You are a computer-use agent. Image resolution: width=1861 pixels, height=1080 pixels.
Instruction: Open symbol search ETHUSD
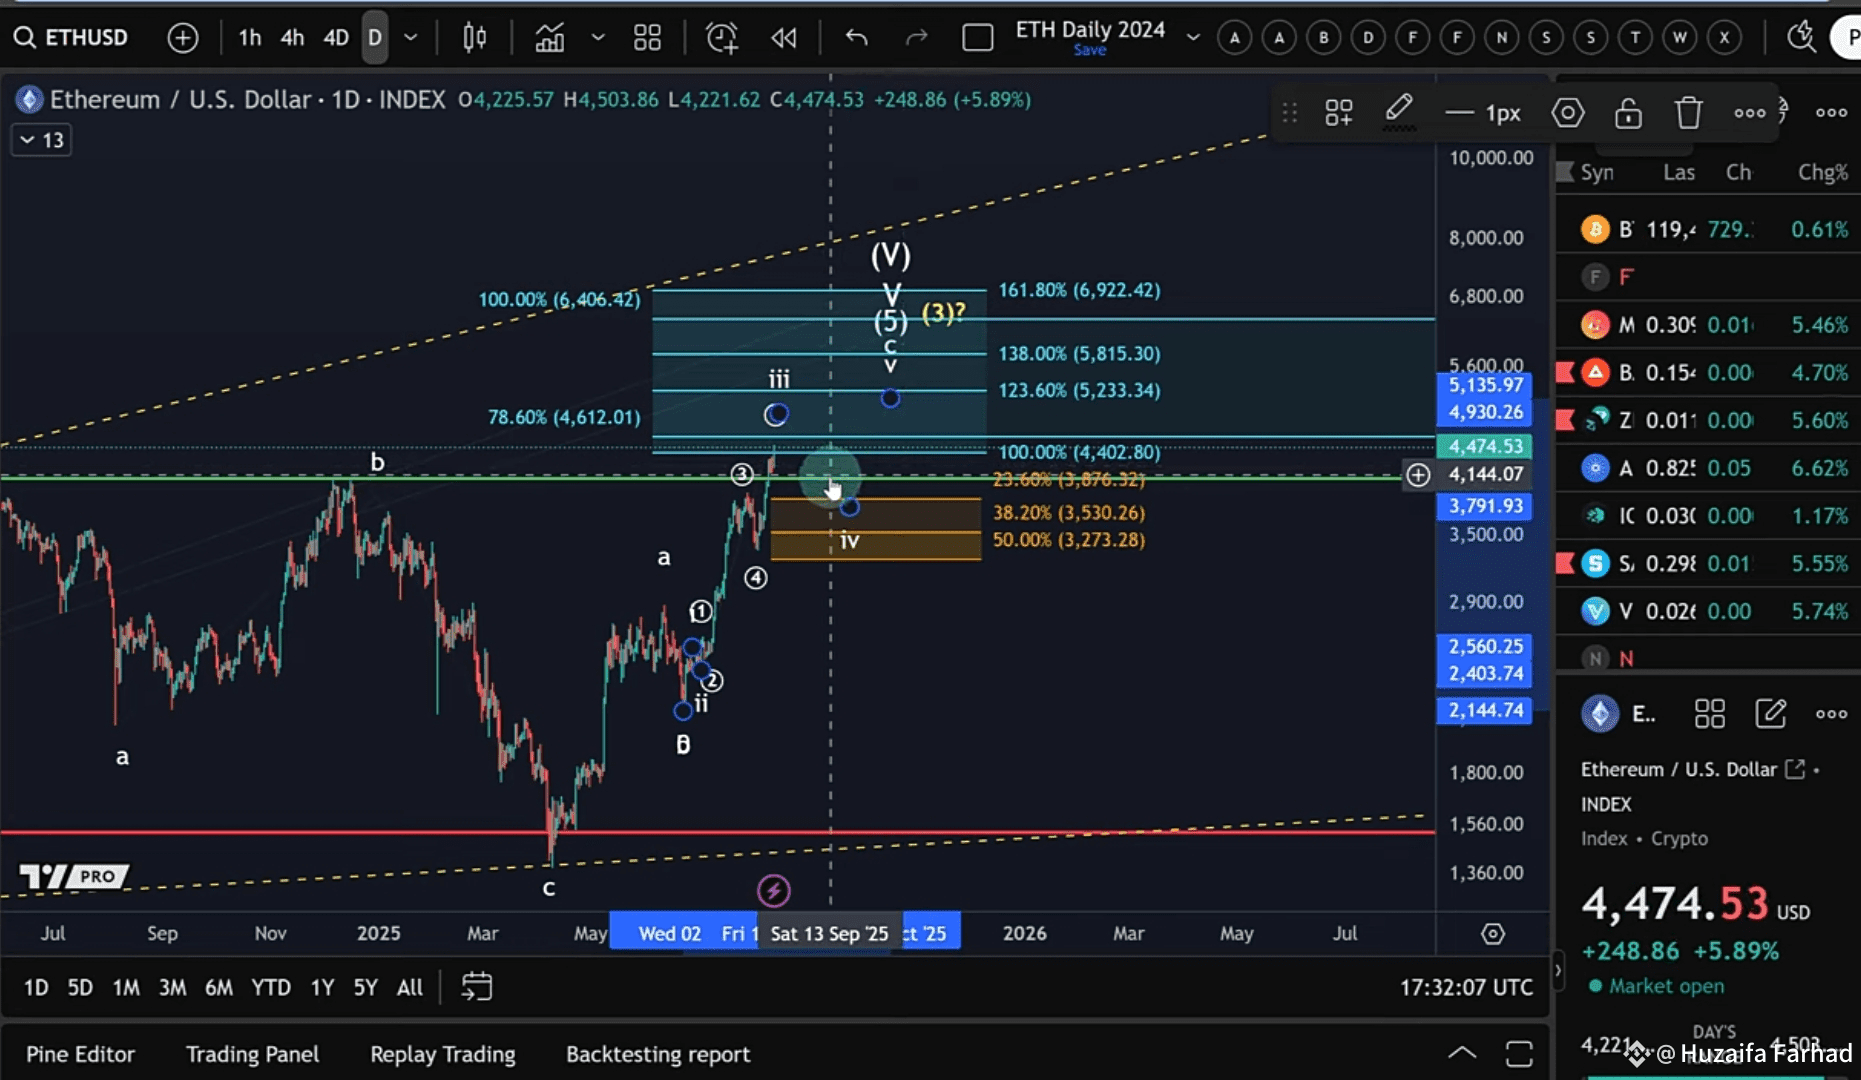coord(71,38)
